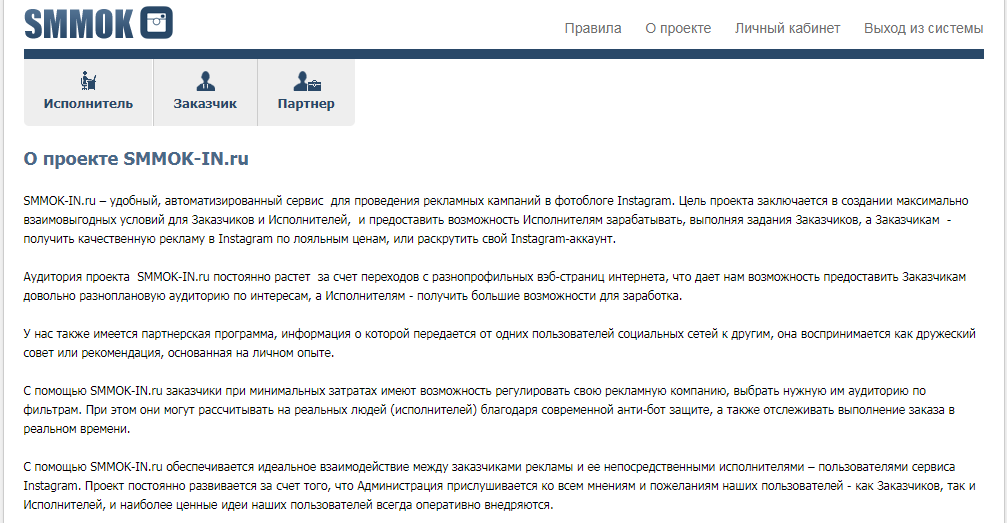Viewport: 1007px width, 523px height.
Task: Click Выход из системы to log out
Action: click(924, 28)
